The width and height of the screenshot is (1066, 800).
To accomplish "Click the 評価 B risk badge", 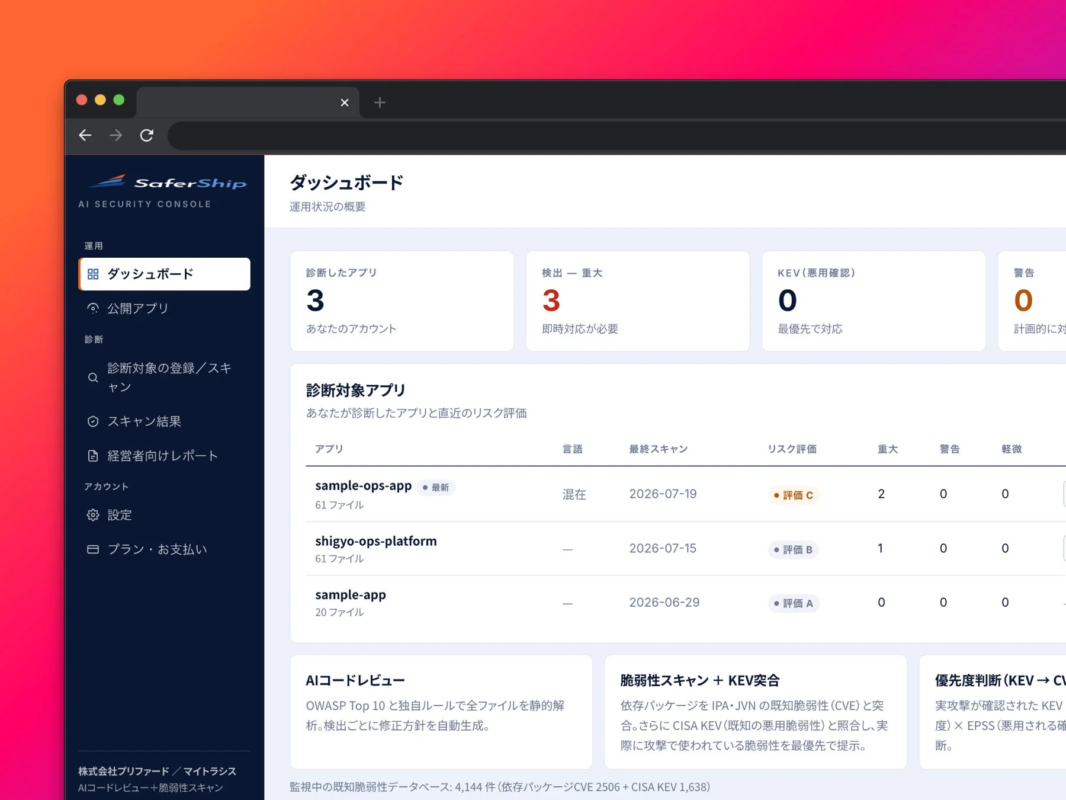I will point(793,549).
